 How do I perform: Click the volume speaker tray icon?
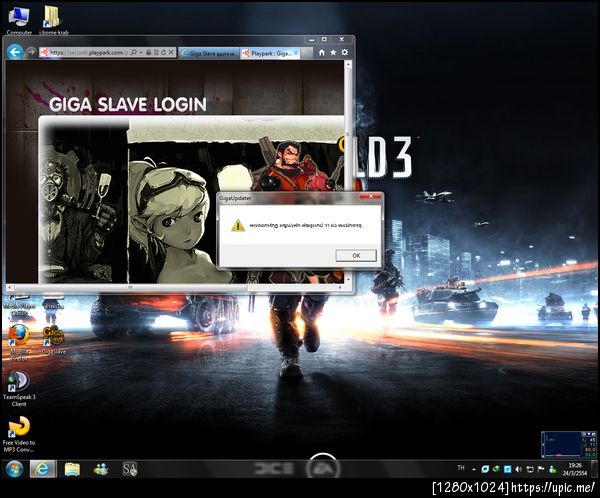point(518,469)
